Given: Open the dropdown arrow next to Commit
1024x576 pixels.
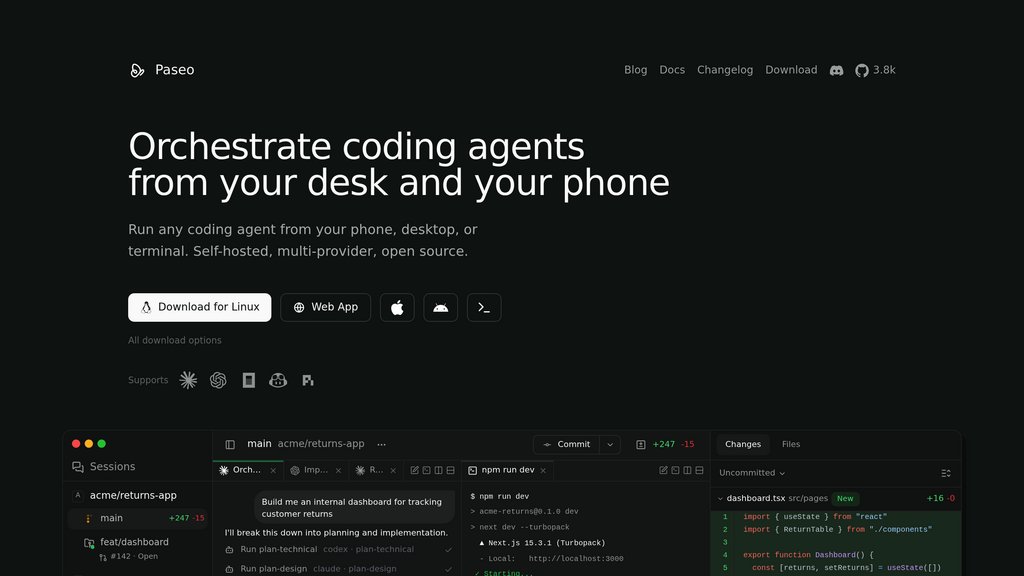Looking at the screenshot, I should click(610, 444).
